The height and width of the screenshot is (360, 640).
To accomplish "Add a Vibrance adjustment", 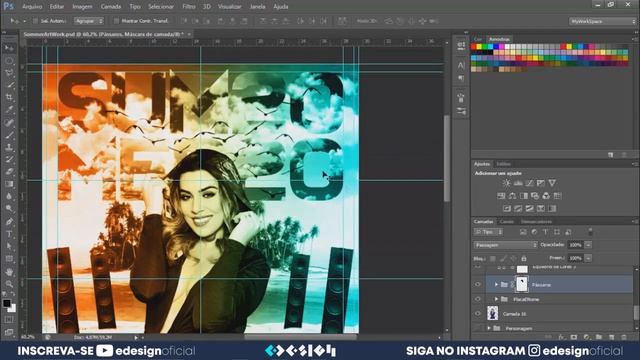I will [552, 183].
